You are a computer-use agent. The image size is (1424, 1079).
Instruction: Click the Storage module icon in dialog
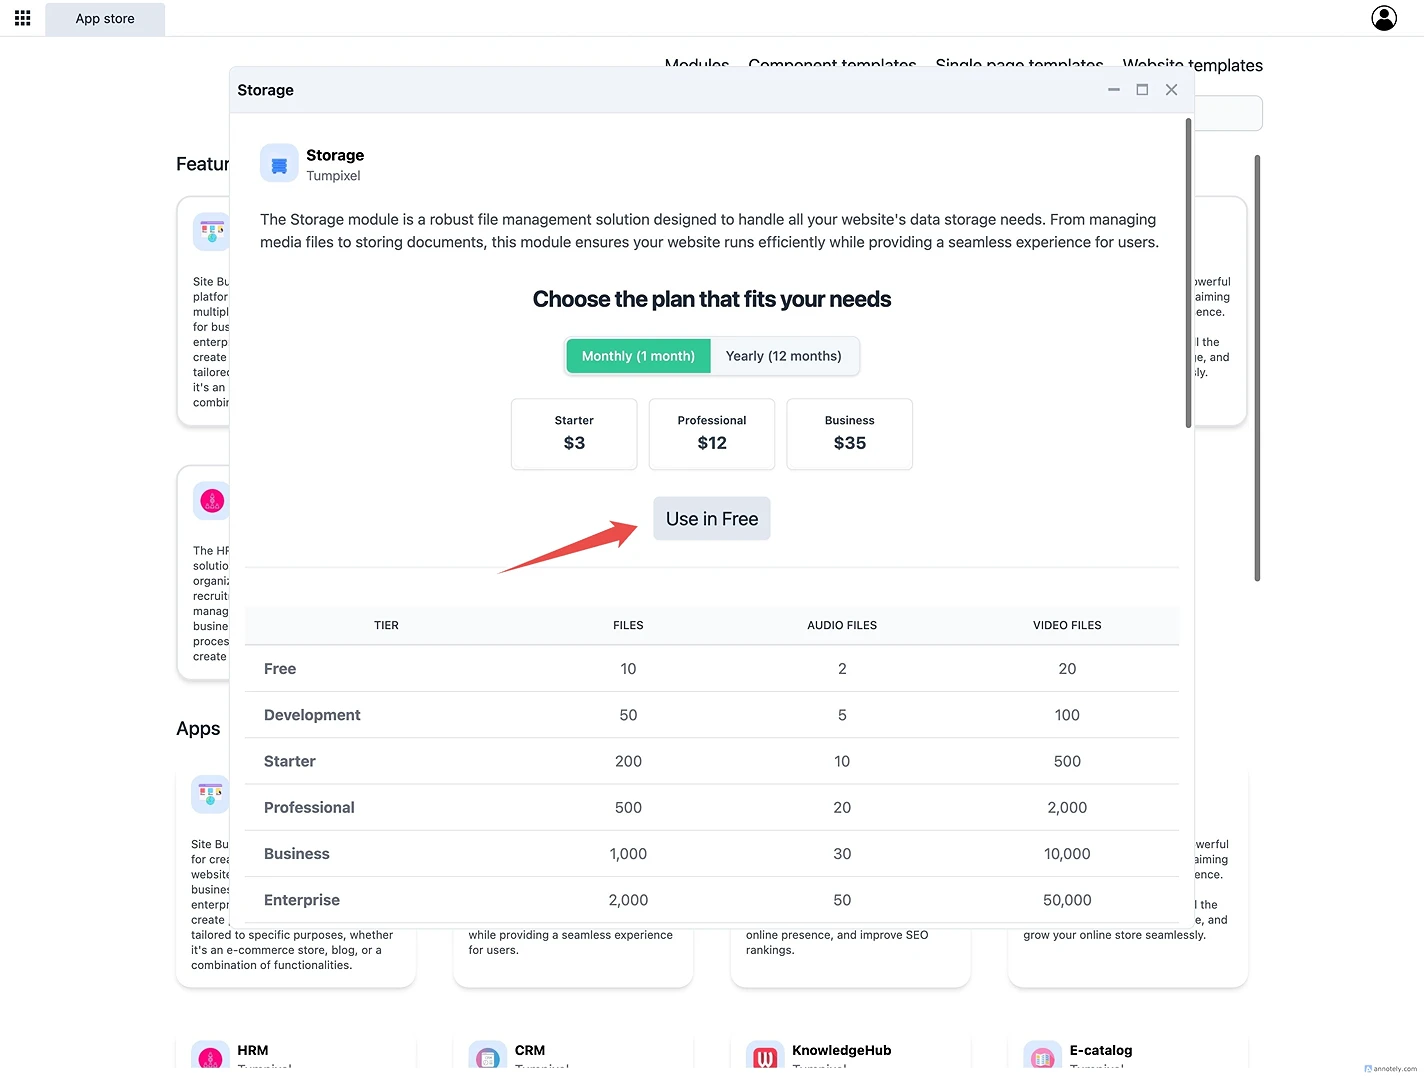tap(279, 164)
